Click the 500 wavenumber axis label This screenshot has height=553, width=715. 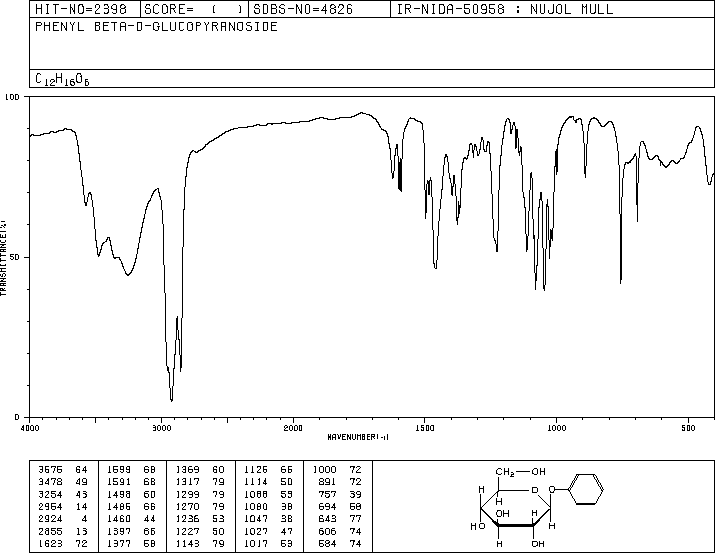pos(688,428)
